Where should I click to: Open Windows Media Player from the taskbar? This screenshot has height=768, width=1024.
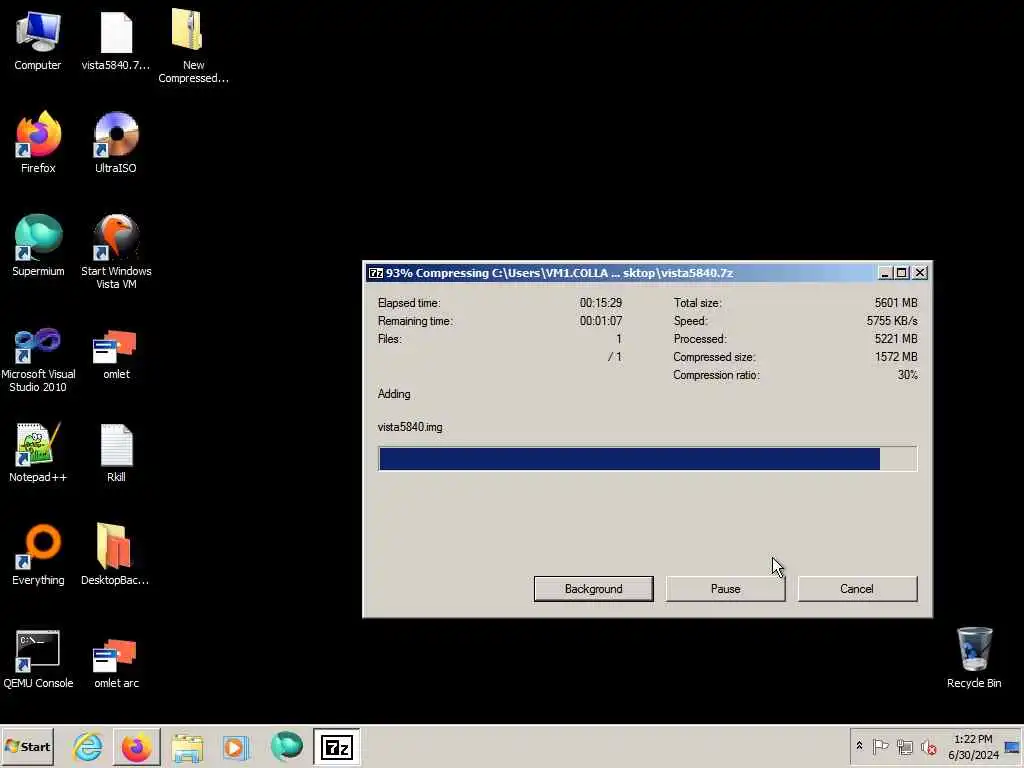click(x=236, y=746)
